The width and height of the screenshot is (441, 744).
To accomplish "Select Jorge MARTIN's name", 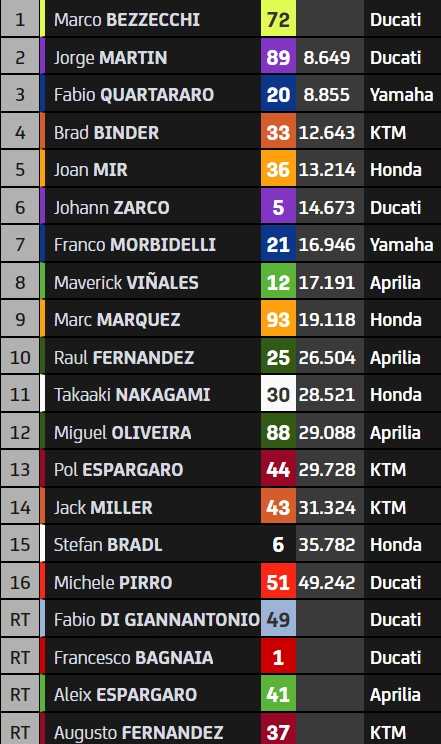I will click(111, 58).
